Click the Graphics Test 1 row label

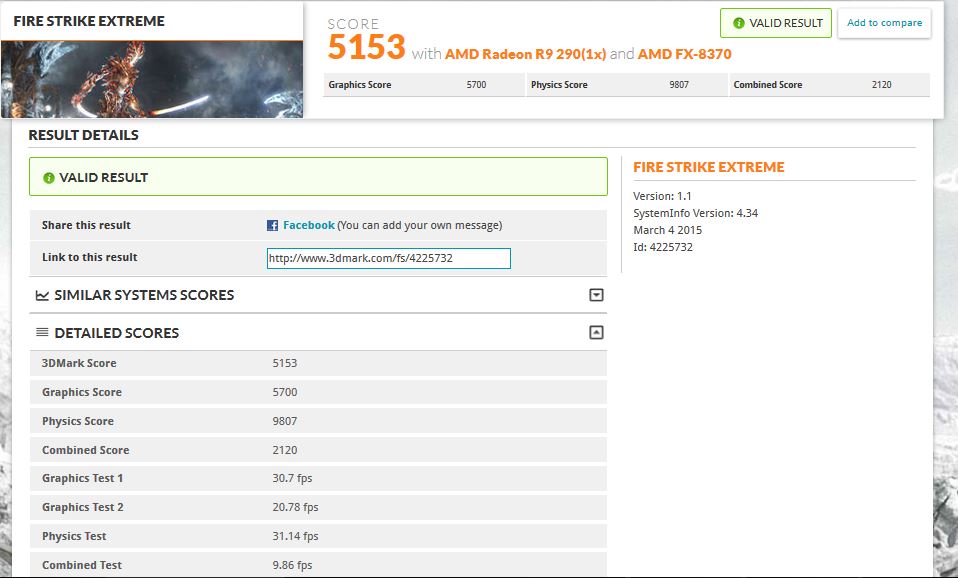coord(82,478)
